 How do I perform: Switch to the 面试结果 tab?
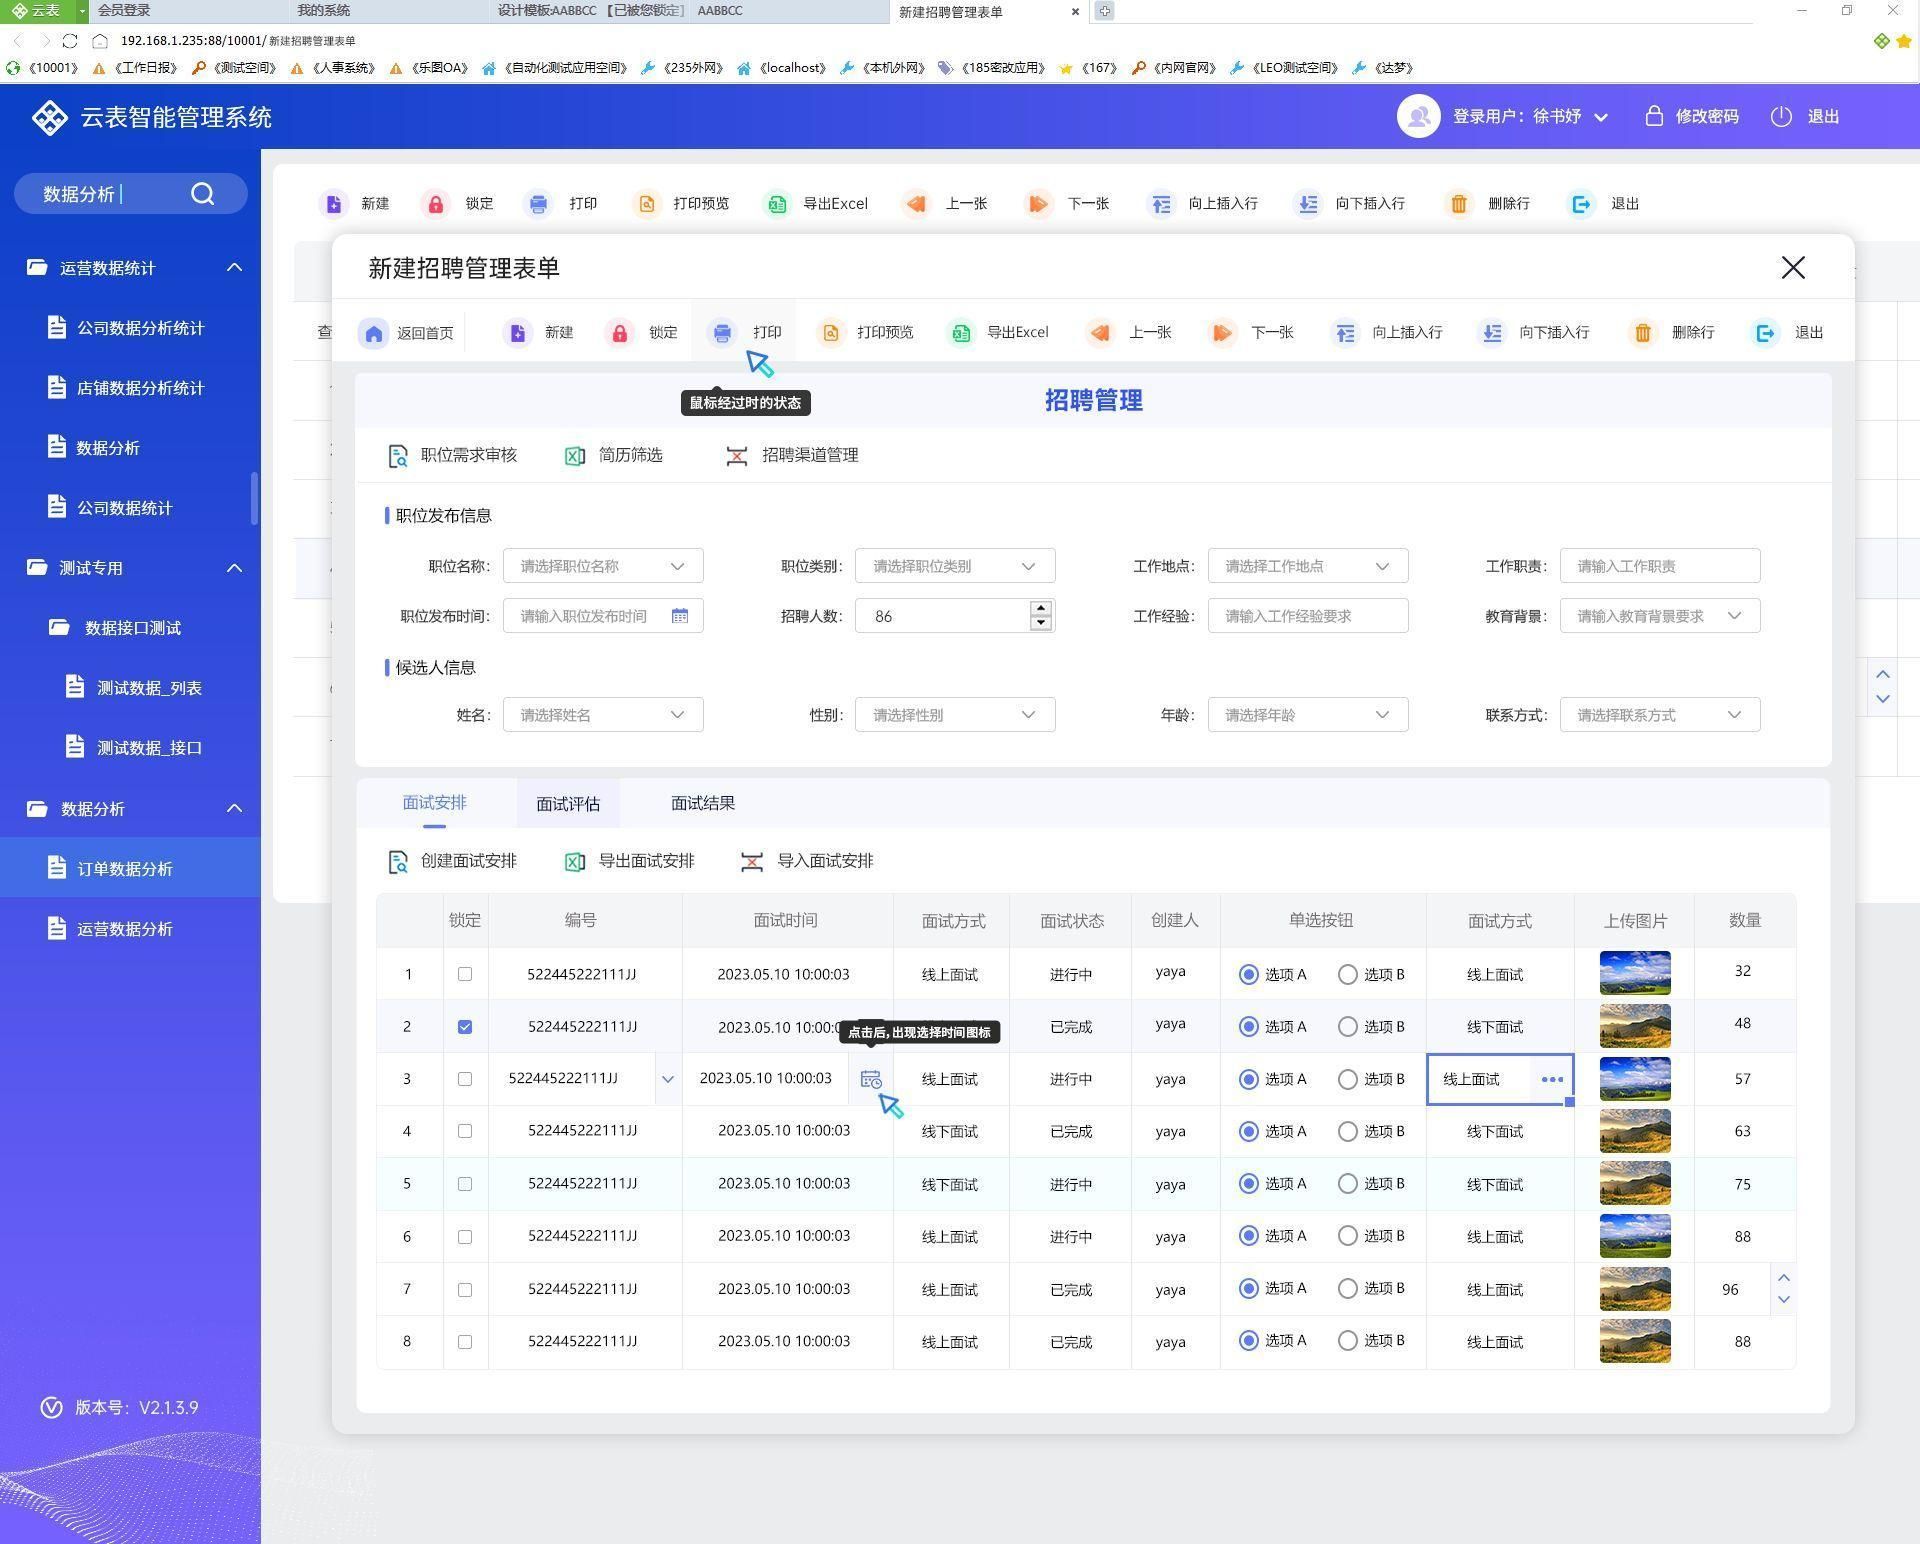703,803
